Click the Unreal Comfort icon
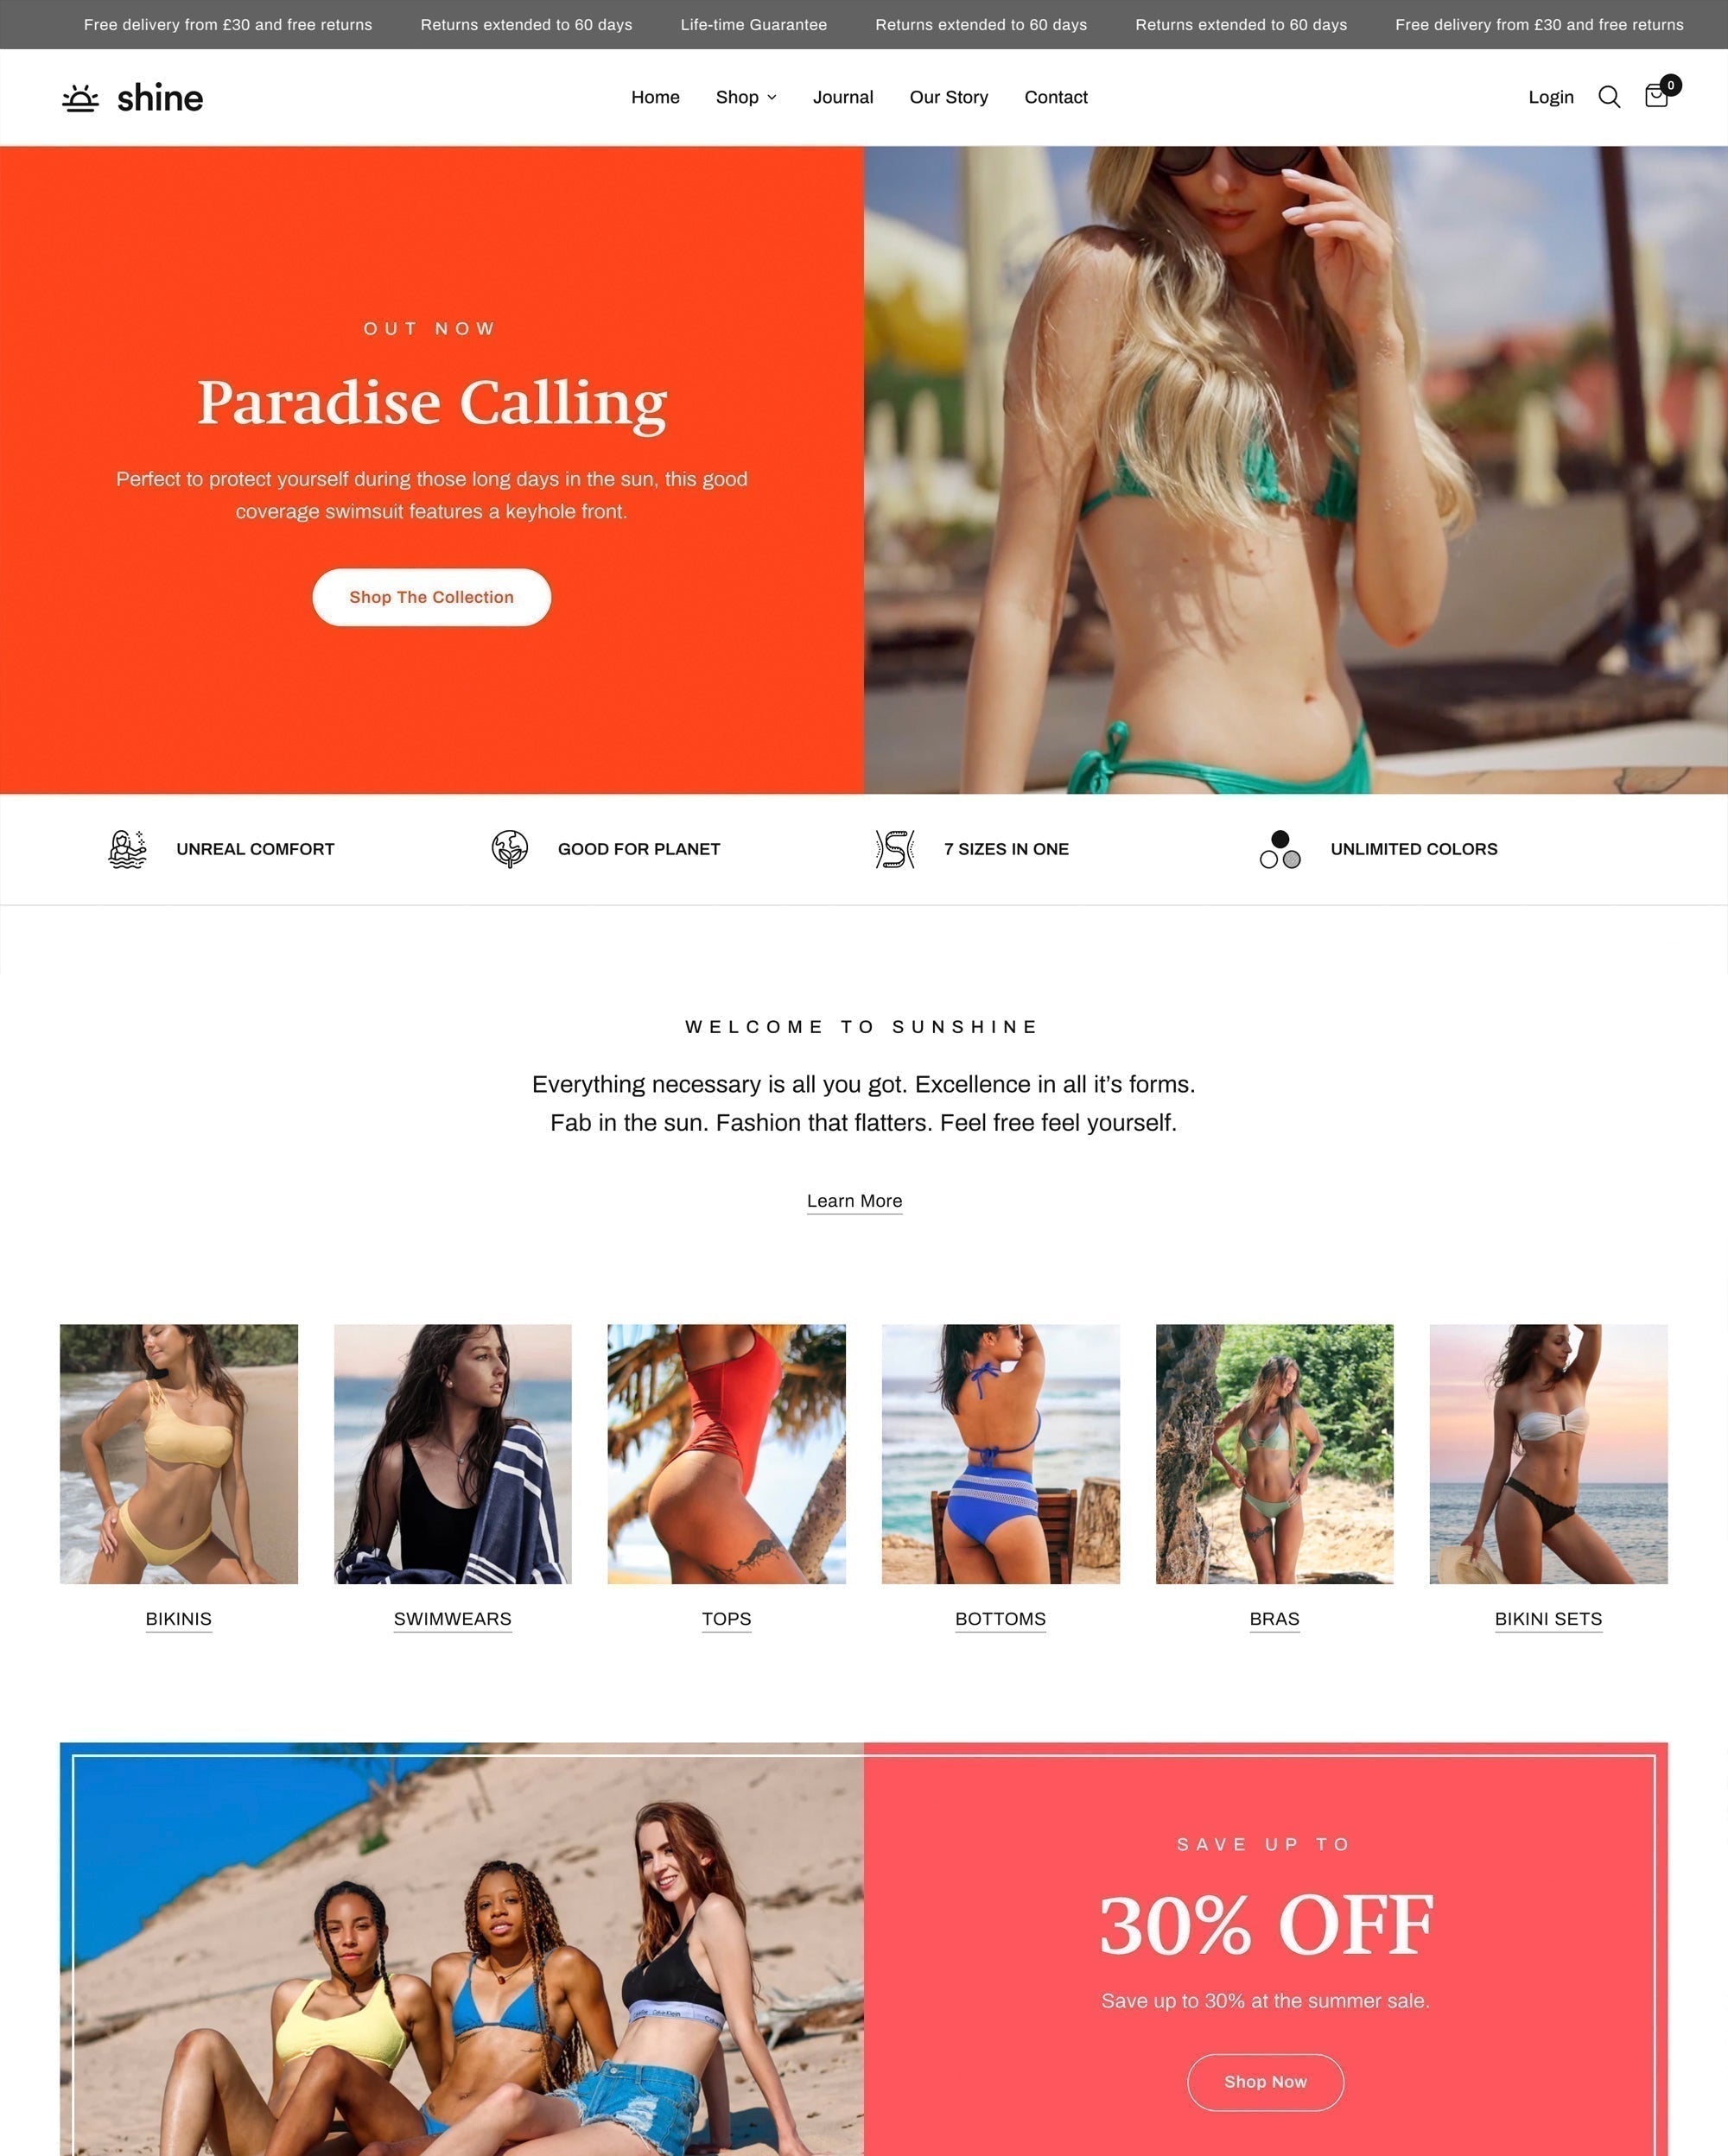This screenshot has width=1728, height=2156. tap(127, 848)
